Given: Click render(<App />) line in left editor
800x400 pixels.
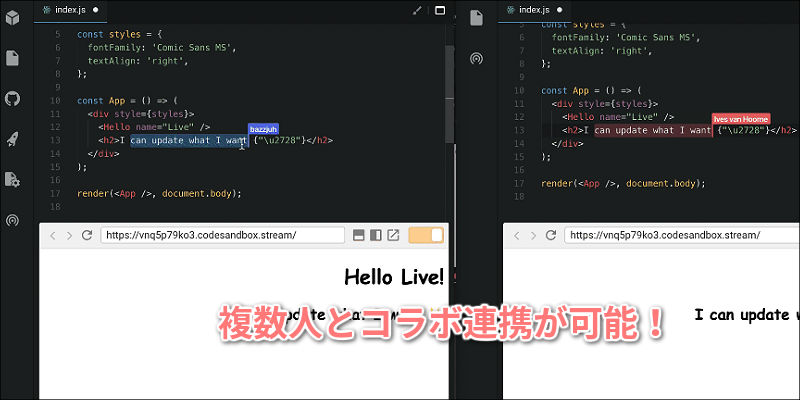Looking at the screenshot, I should [x=159, y=193].
